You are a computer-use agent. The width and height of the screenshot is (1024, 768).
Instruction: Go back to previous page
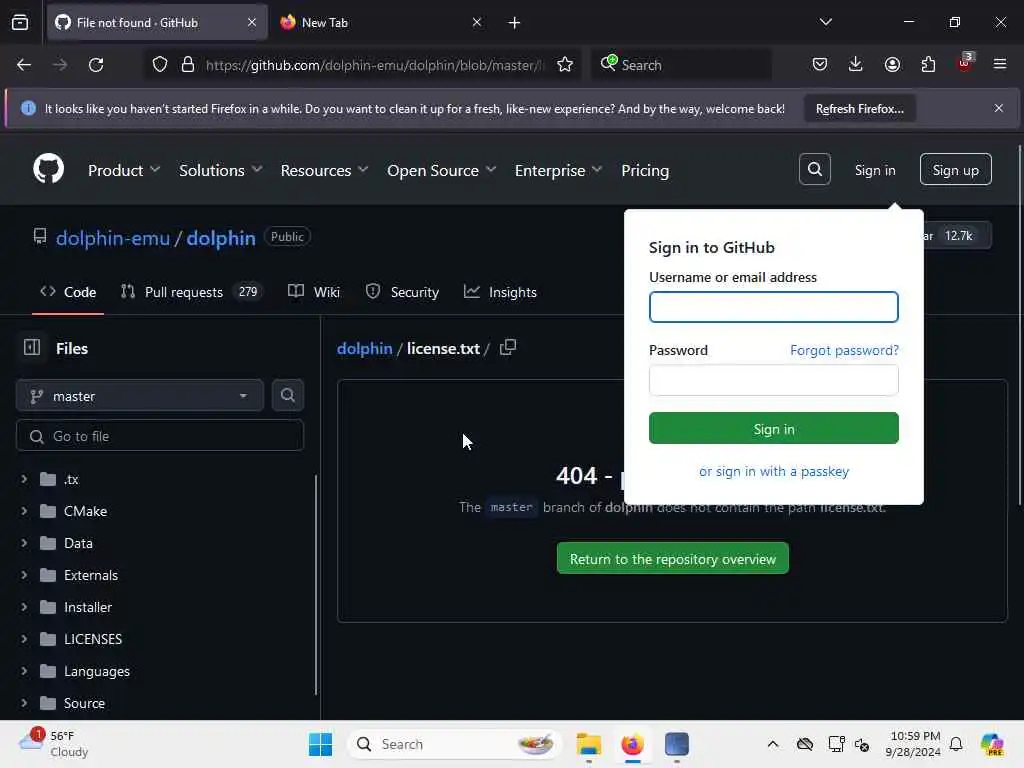coord(24,65)
